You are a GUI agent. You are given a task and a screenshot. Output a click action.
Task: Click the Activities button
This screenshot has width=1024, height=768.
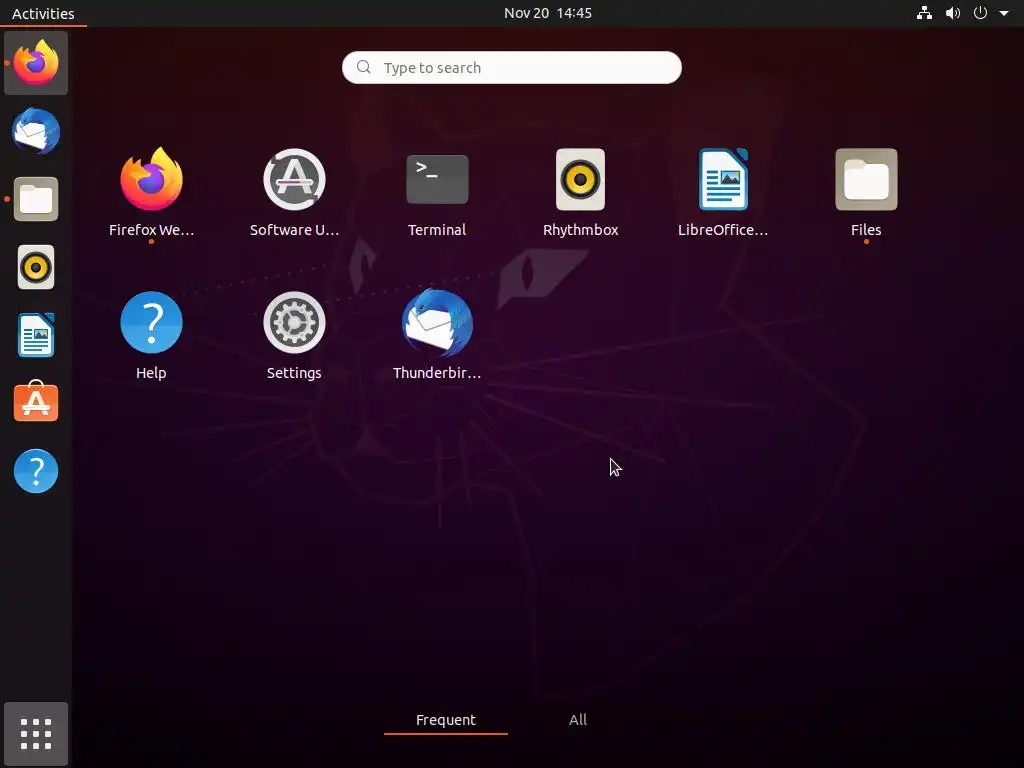click(x=43, y=13)
